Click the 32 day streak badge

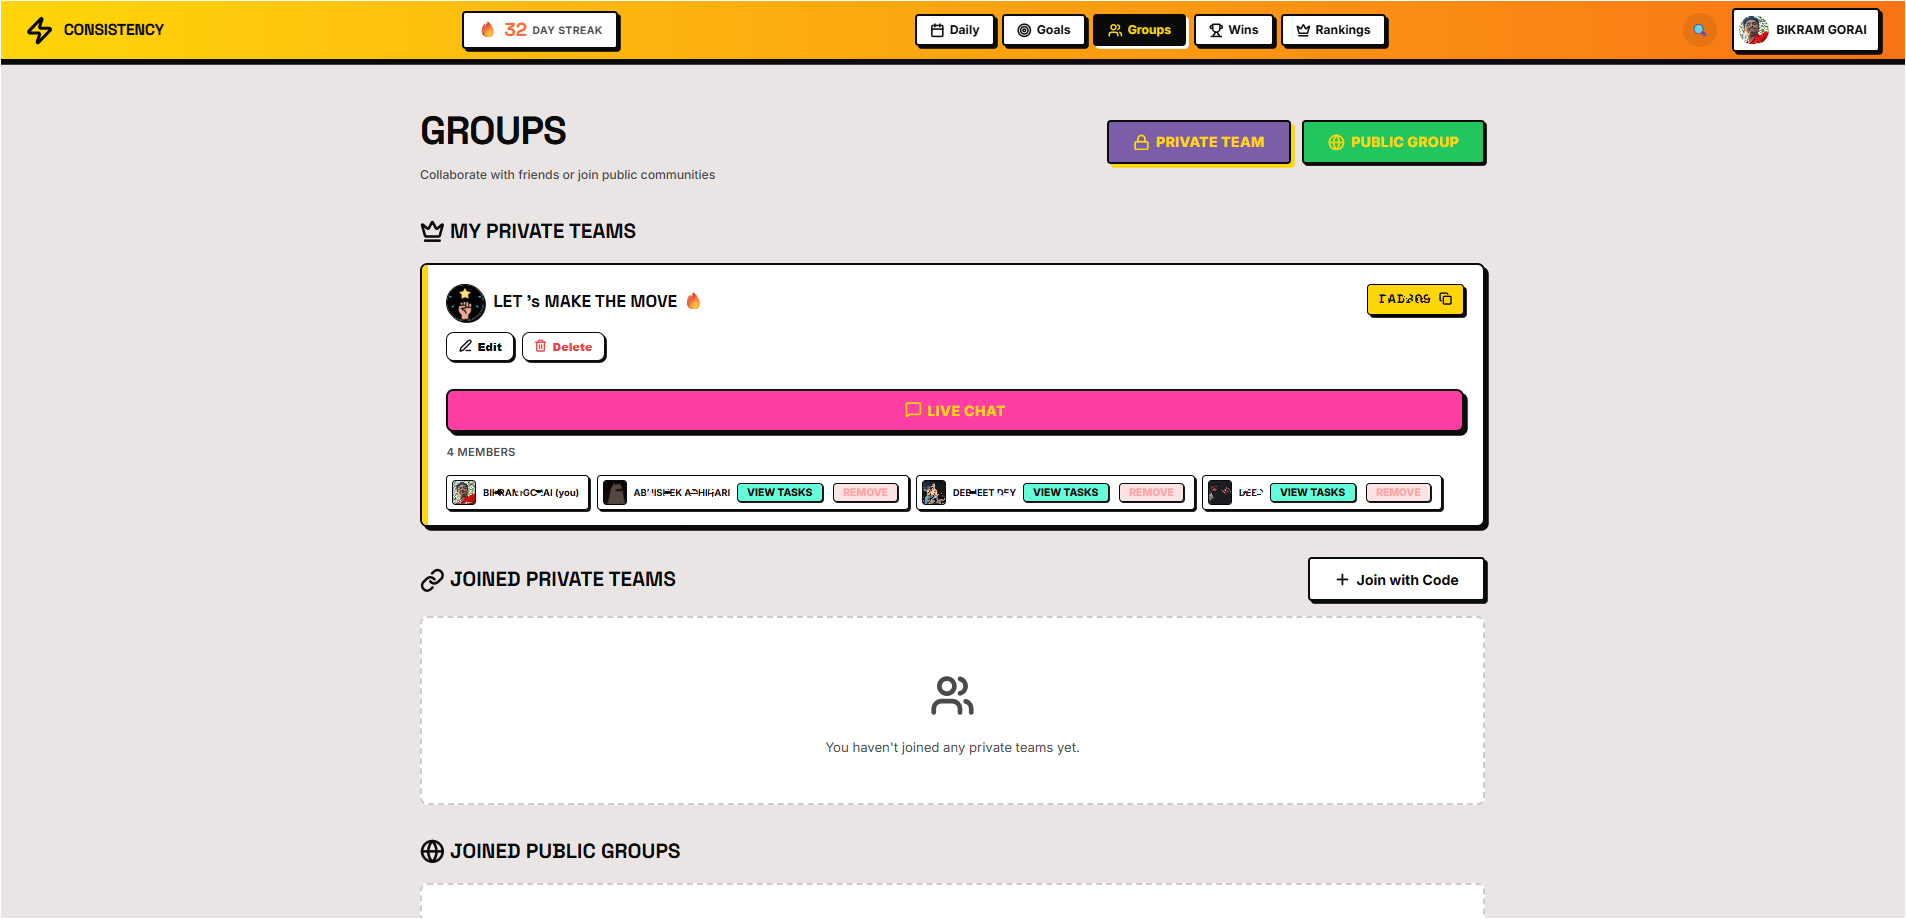540,30
